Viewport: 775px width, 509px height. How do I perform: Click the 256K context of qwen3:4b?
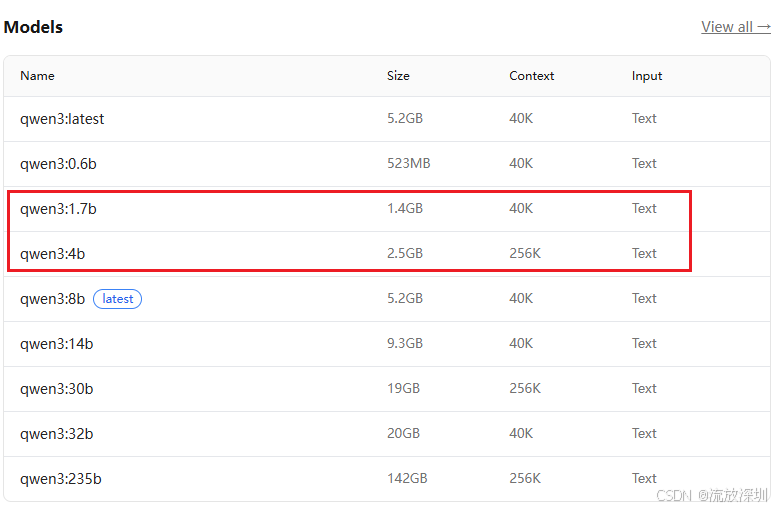(x=525, y=253)
